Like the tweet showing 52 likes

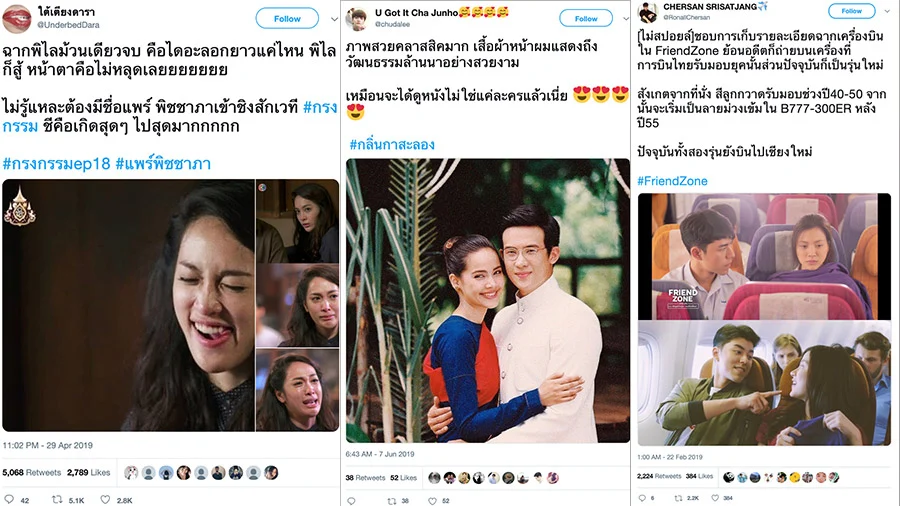click(432, 501)
